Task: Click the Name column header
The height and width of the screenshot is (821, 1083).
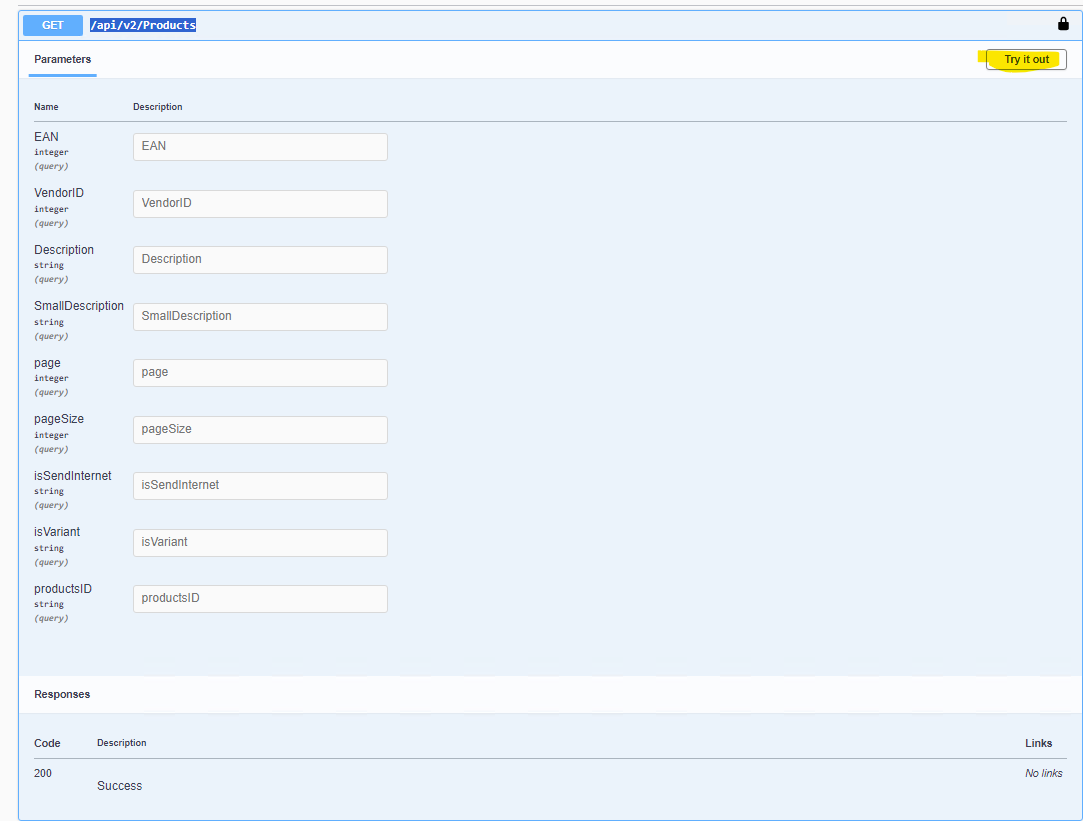Action: click(x=46, y=107)
